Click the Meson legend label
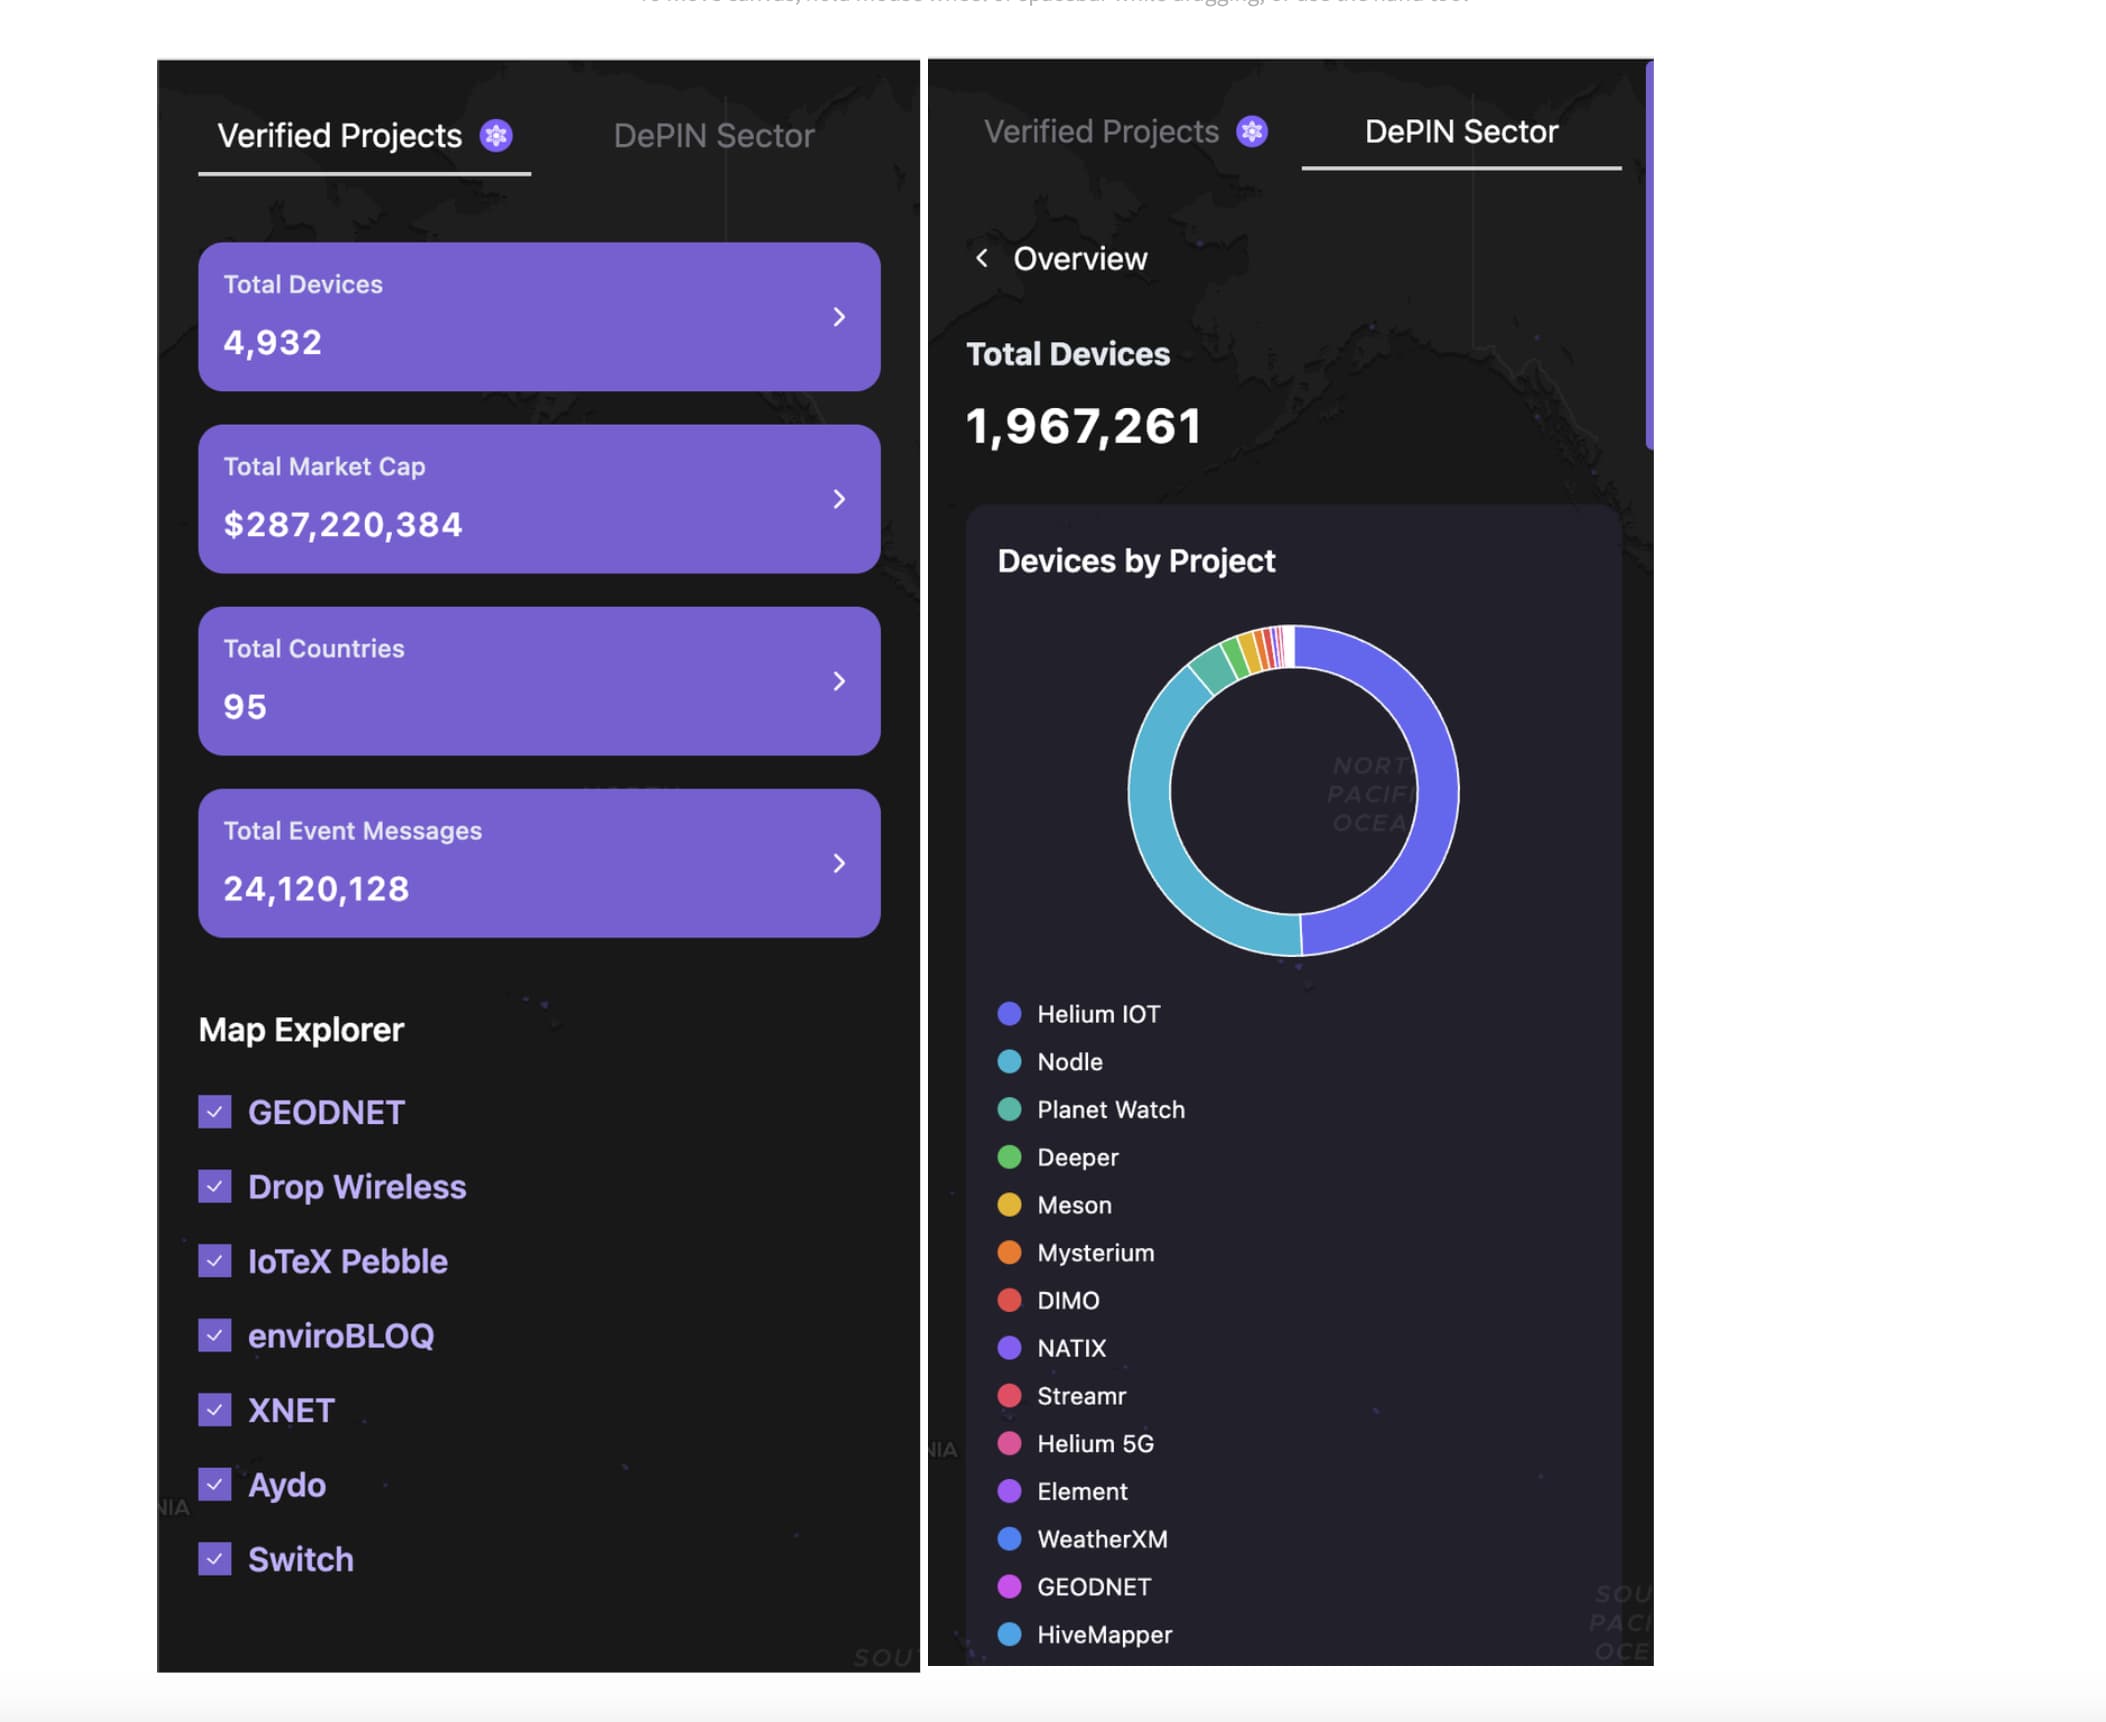The width and height of the screenshot is (2106, 1722). 1074,1205
